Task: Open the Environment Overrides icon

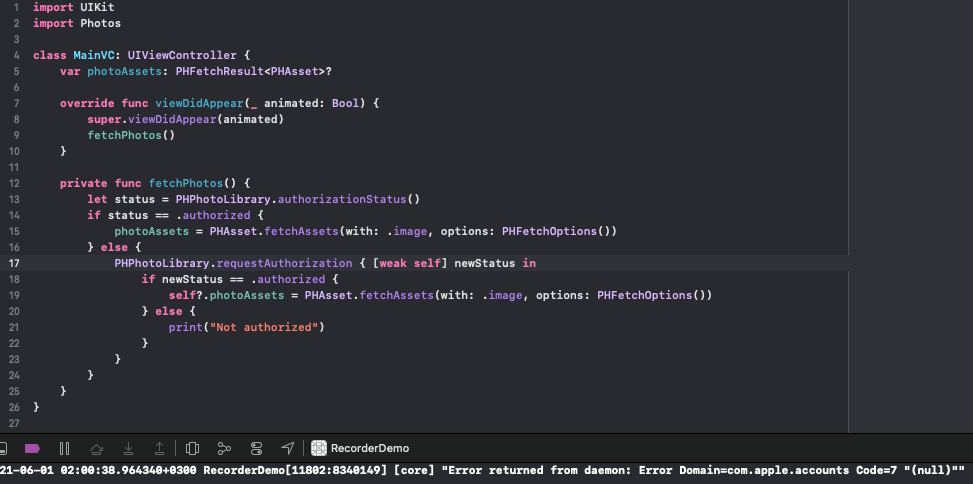Action: tap(256, 448)
